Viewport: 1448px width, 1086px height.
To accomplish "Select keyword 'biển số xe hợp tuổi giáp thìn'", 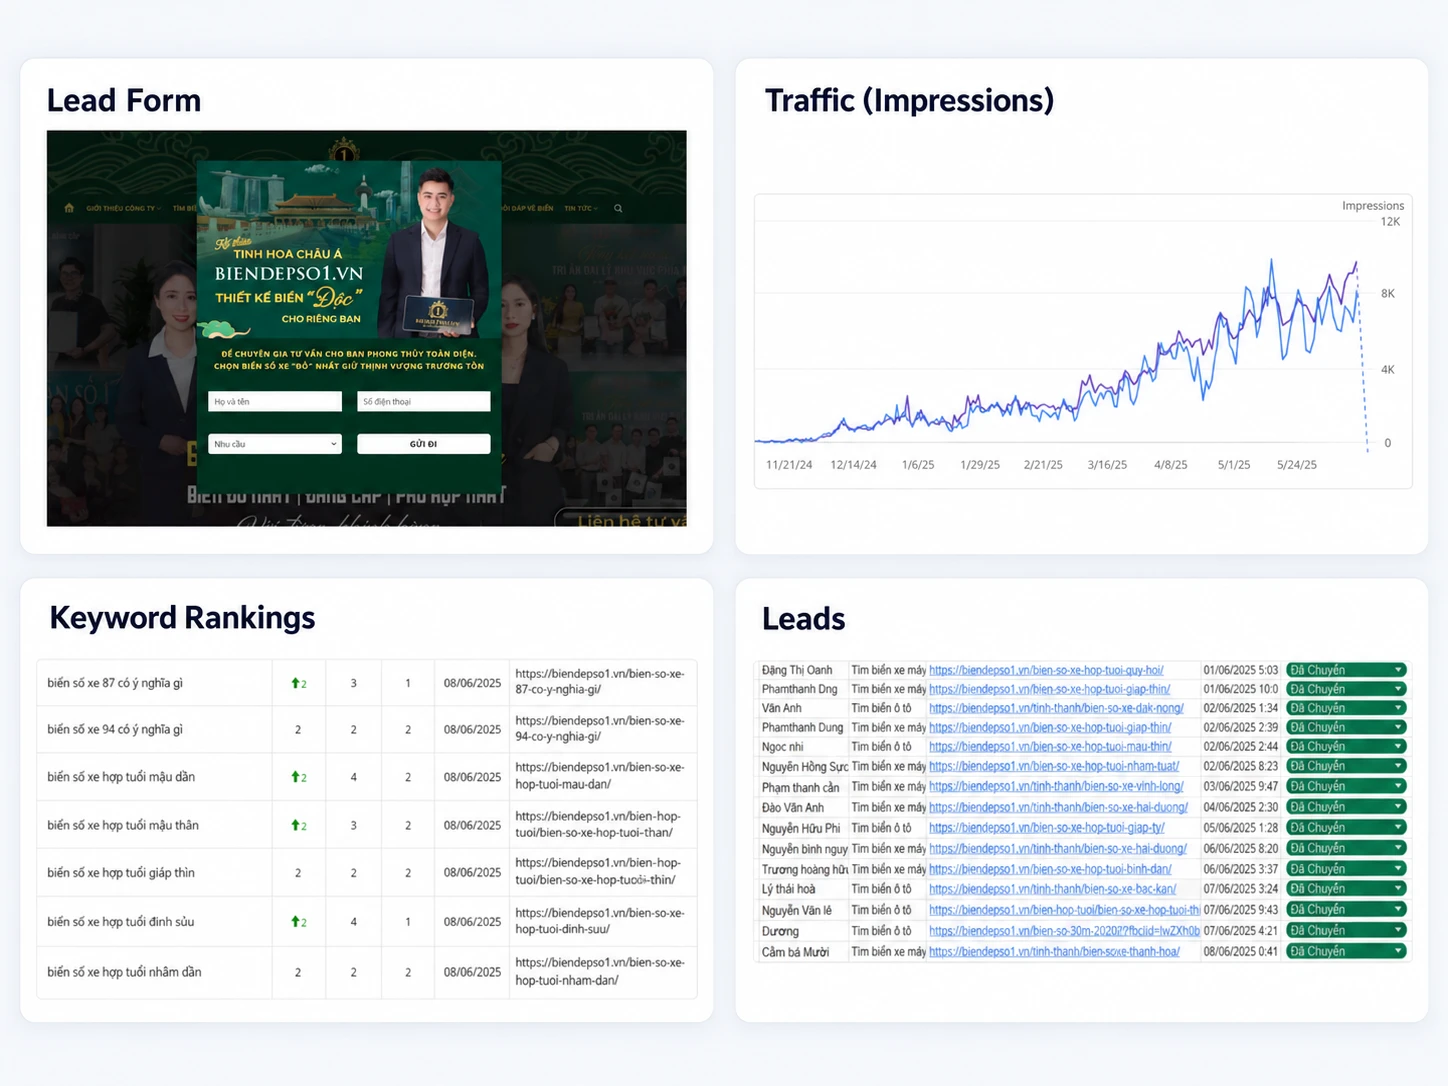I will [x=121, y=872].
